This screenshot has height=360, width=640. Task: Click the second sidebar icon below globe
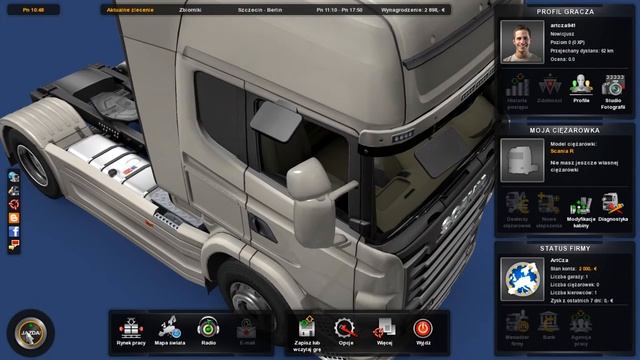tap(14, 191)
